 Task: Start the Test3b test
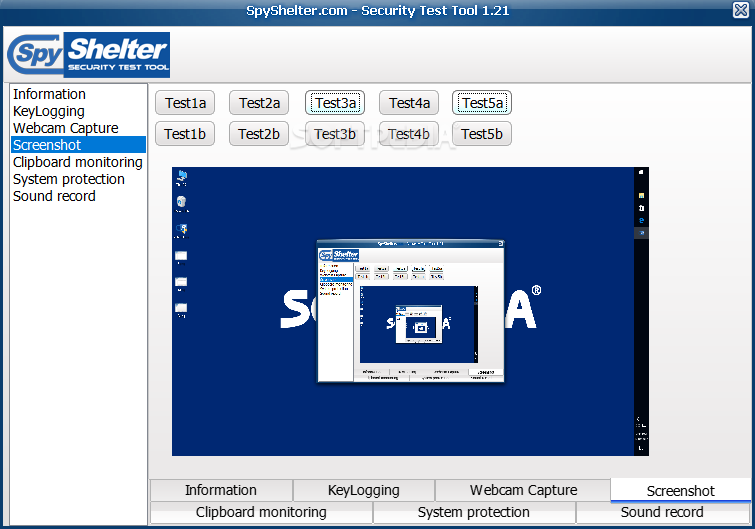point(335,134)
